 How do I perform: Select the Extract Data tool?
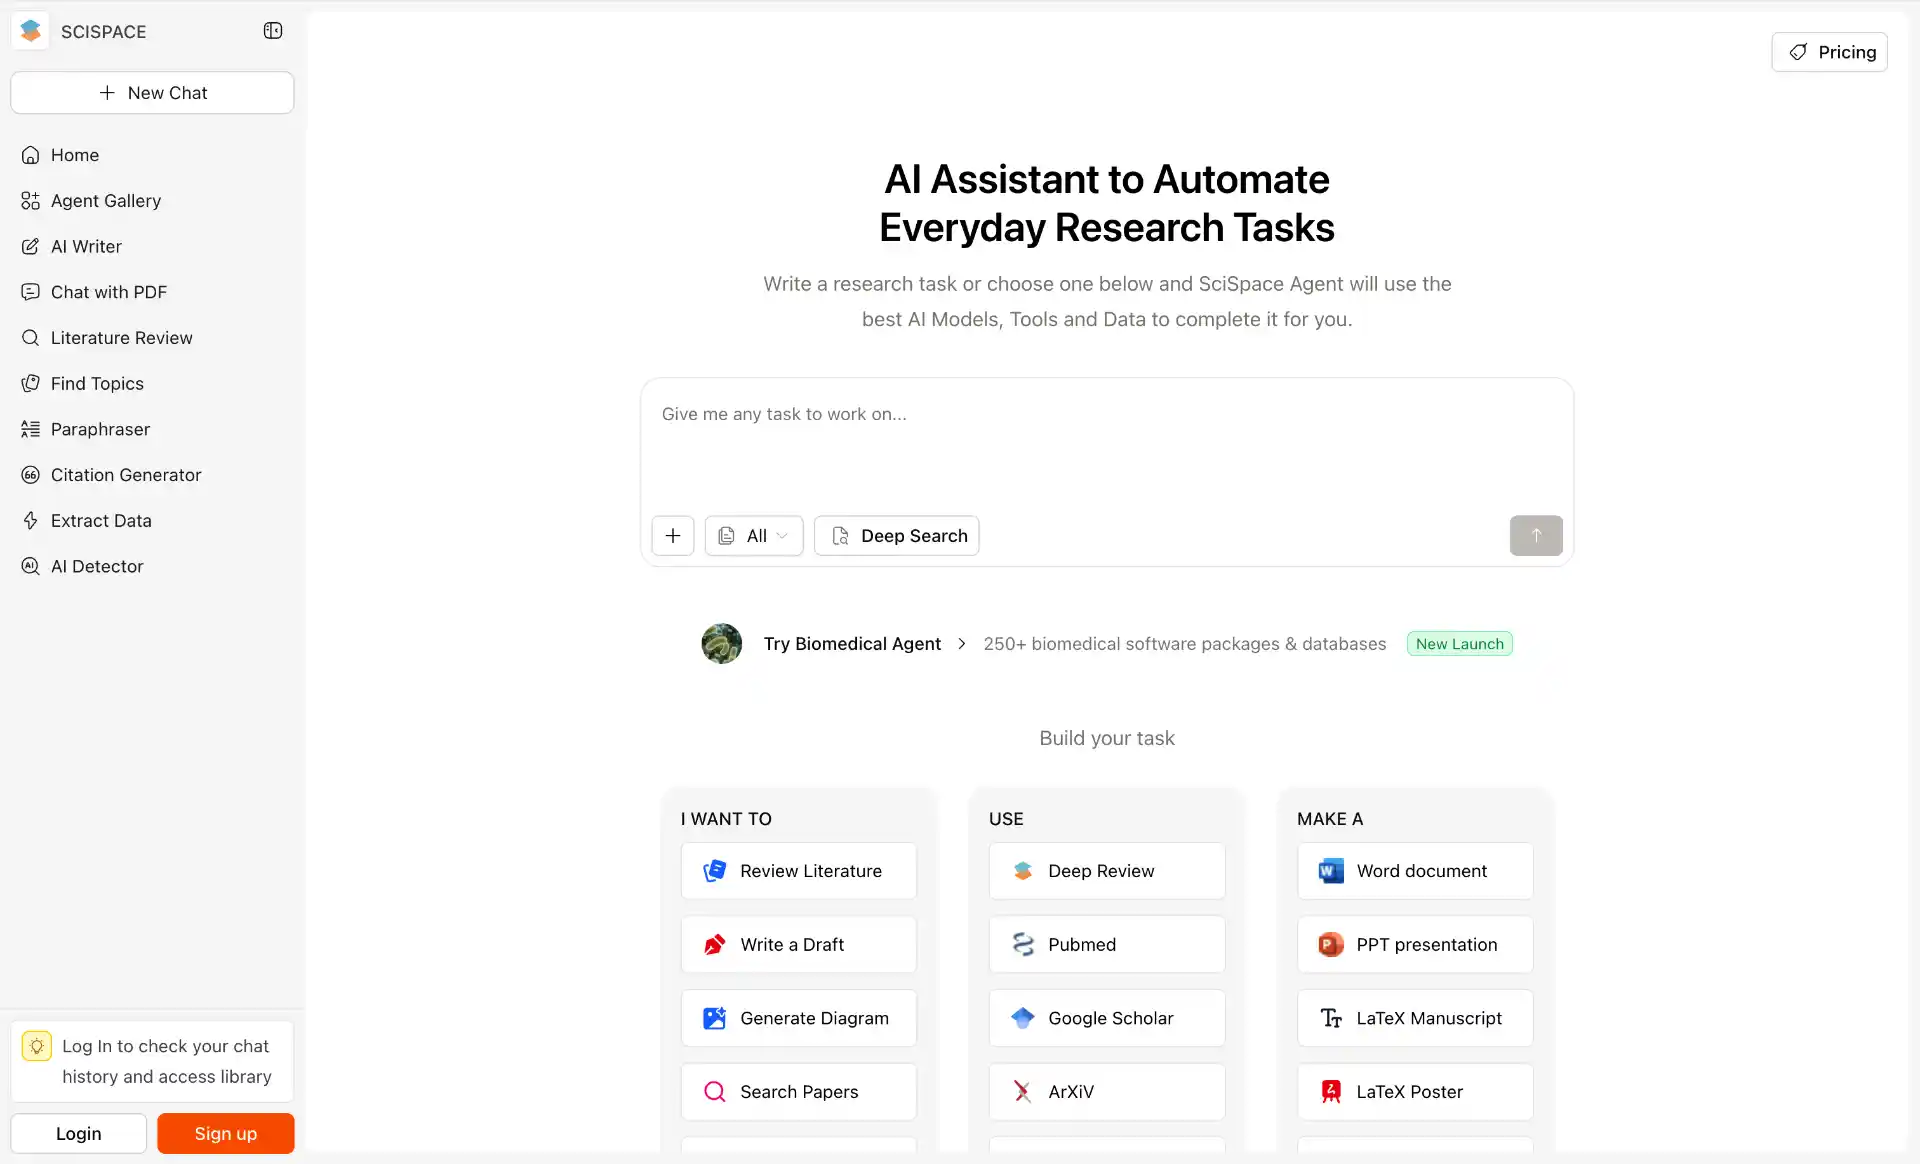[x=101, y=520]
